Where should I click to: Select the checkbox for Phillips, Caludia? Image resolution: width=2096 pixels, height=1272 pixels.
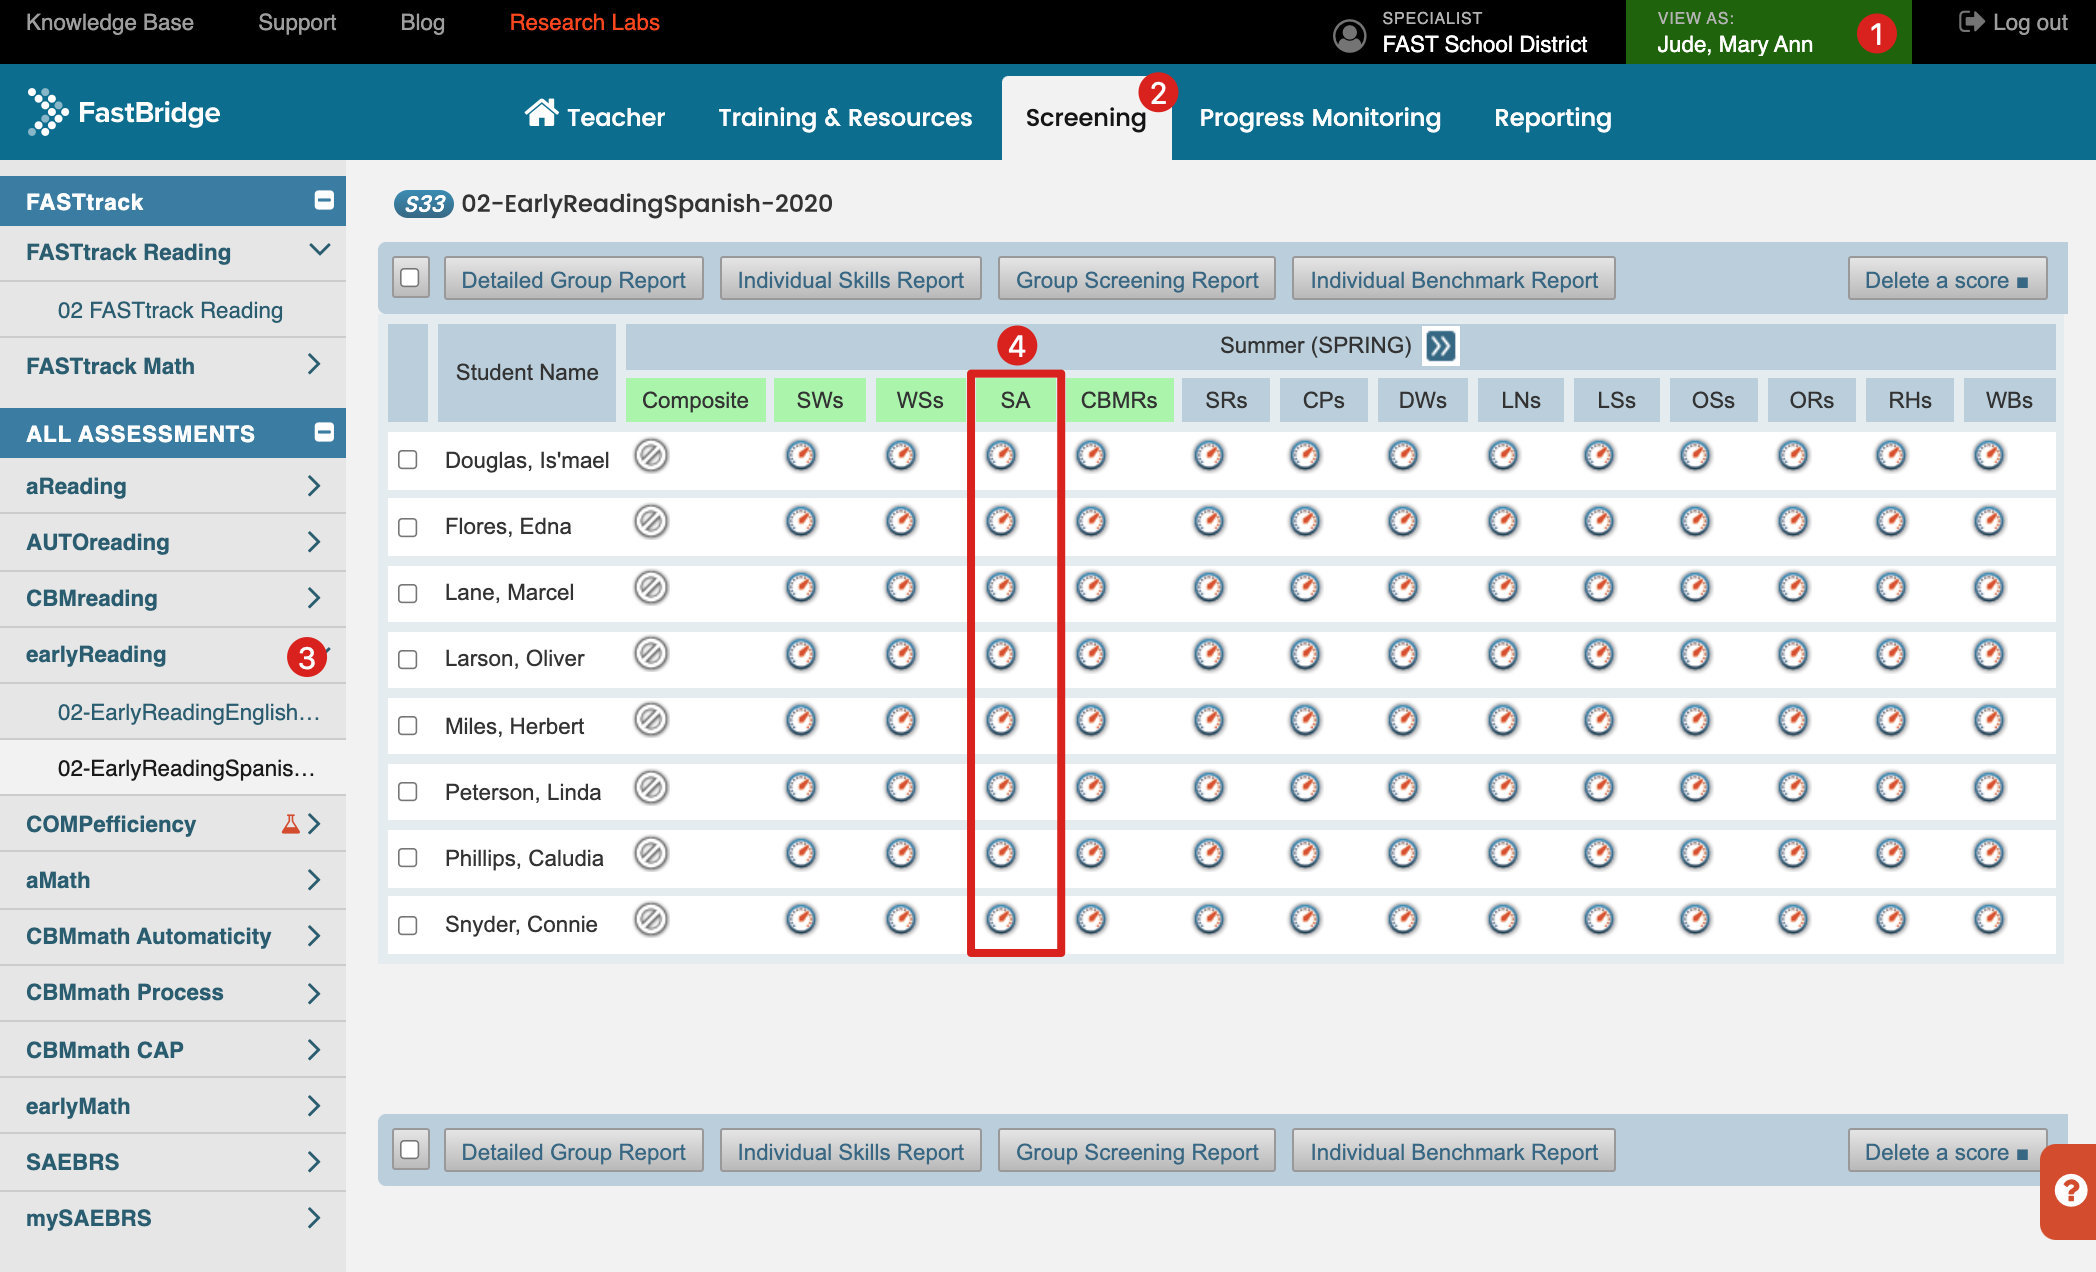point(408,858)
